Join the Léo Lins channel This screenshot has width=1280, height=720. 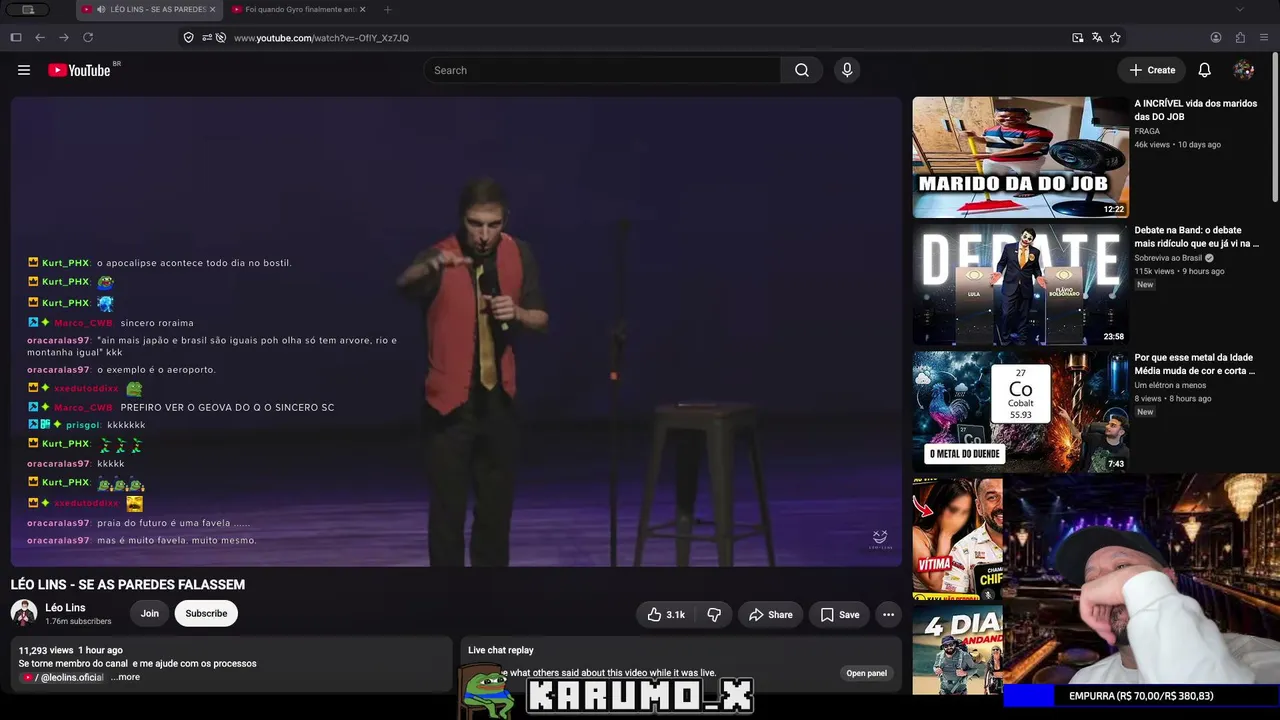[x=150, y=614]
